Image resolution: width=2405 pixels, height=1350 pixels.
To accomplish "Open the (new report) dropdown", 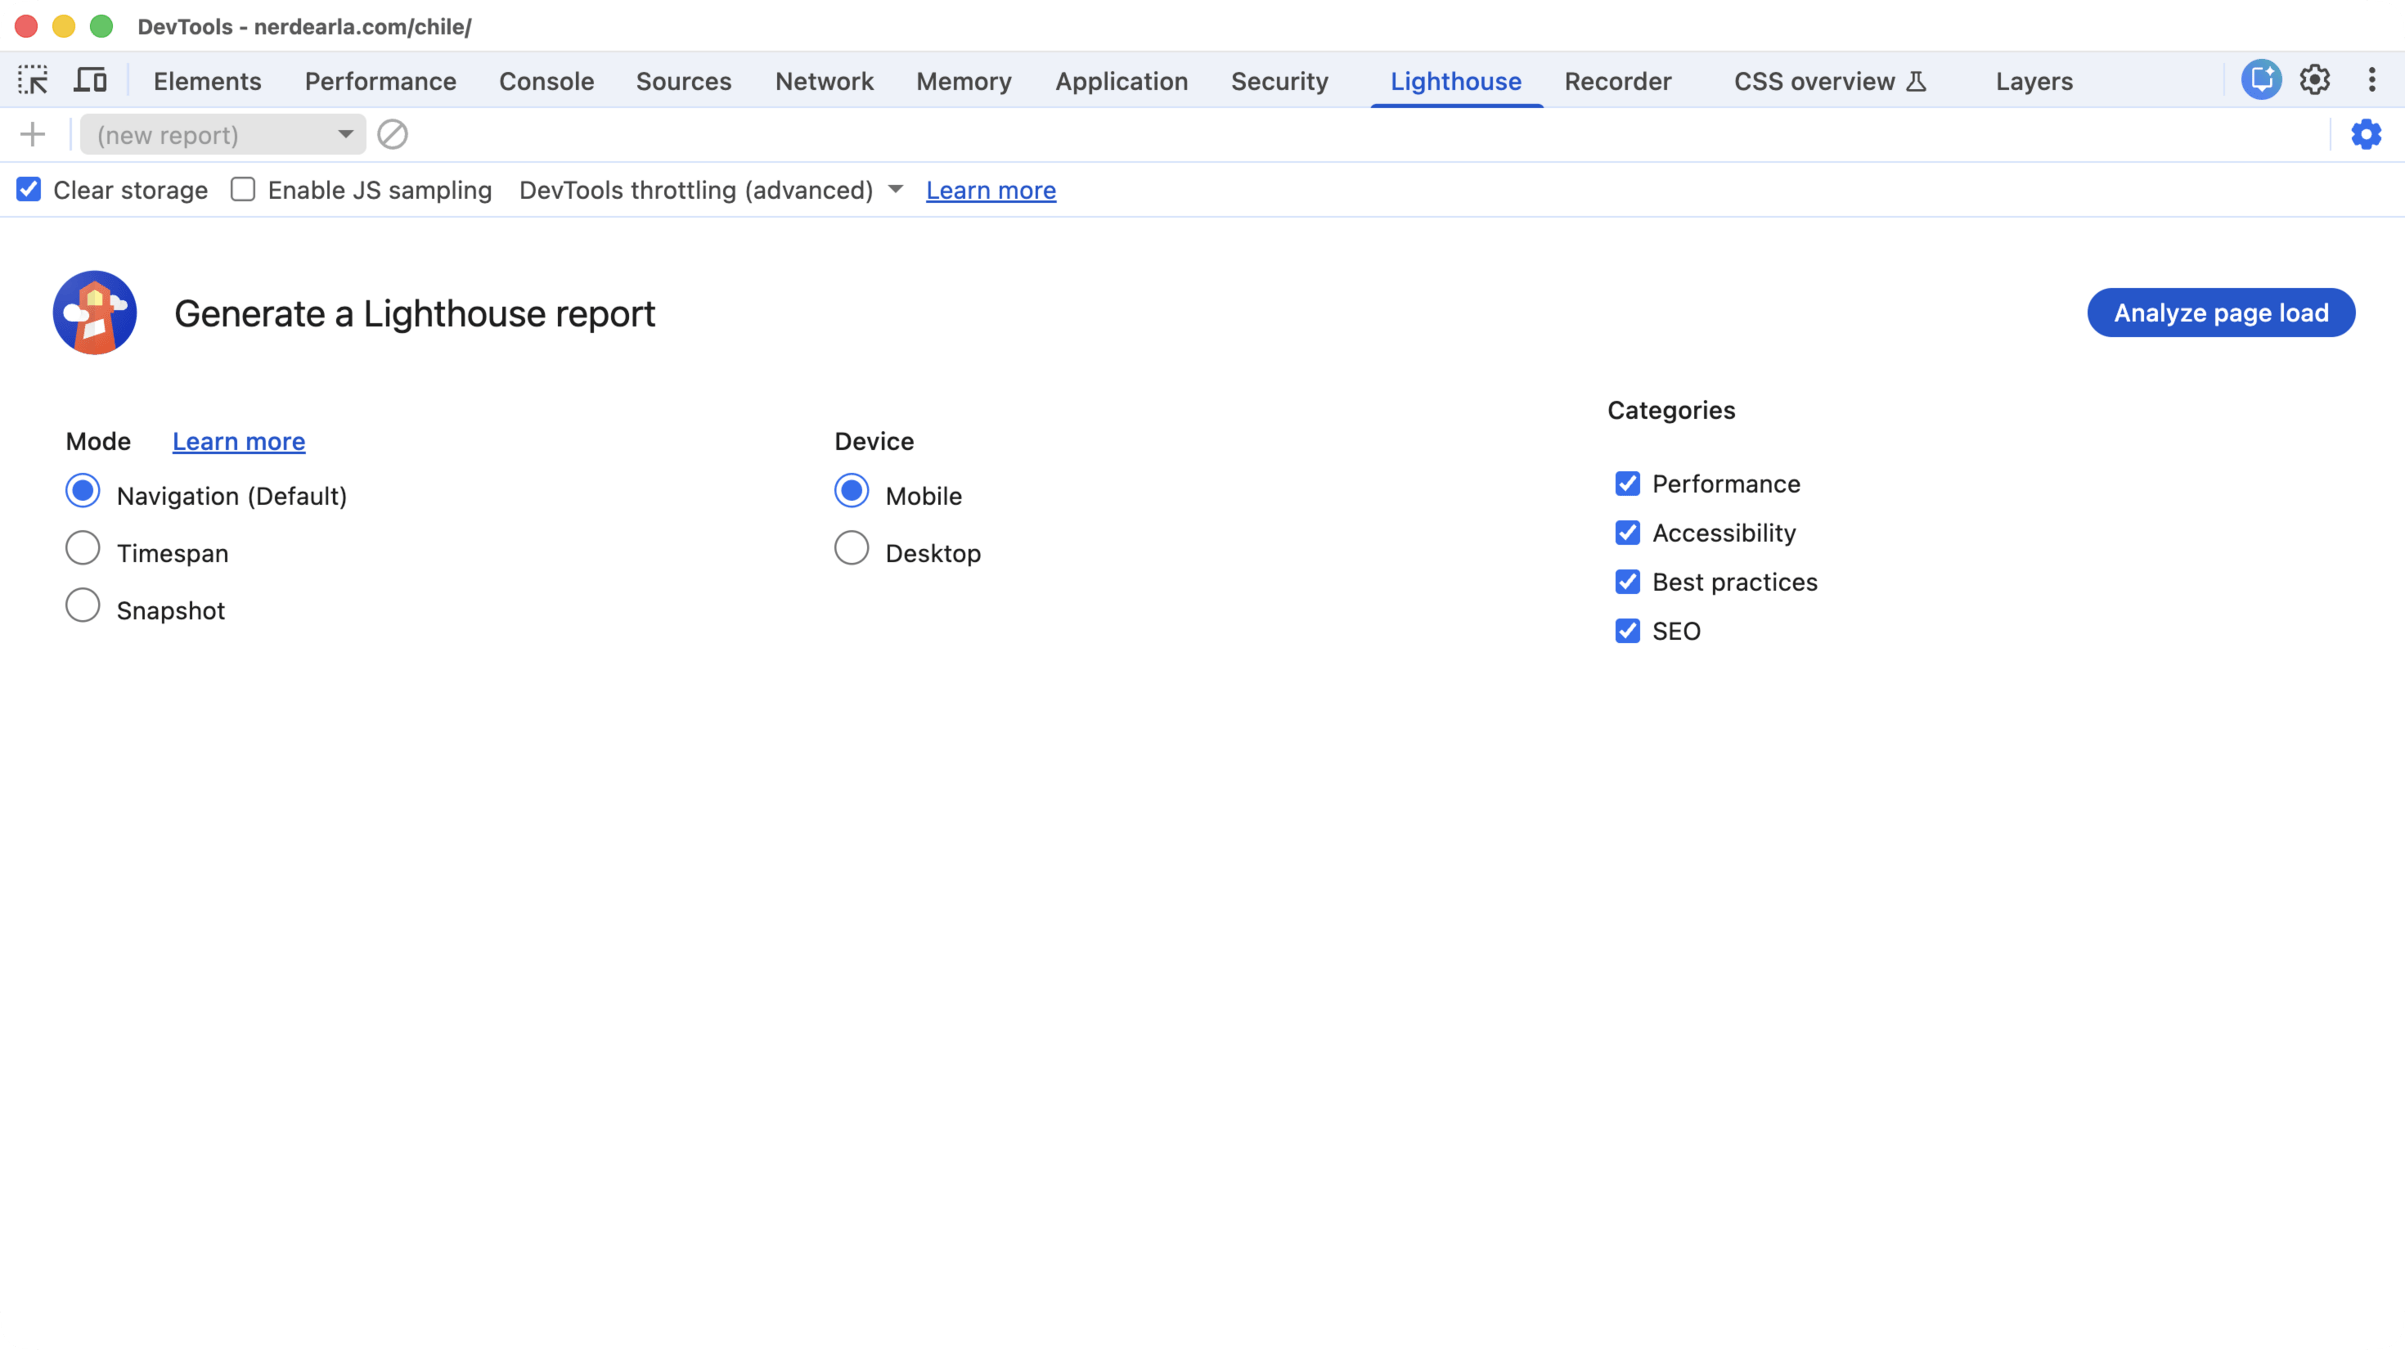I will click(x=223, y=134).
